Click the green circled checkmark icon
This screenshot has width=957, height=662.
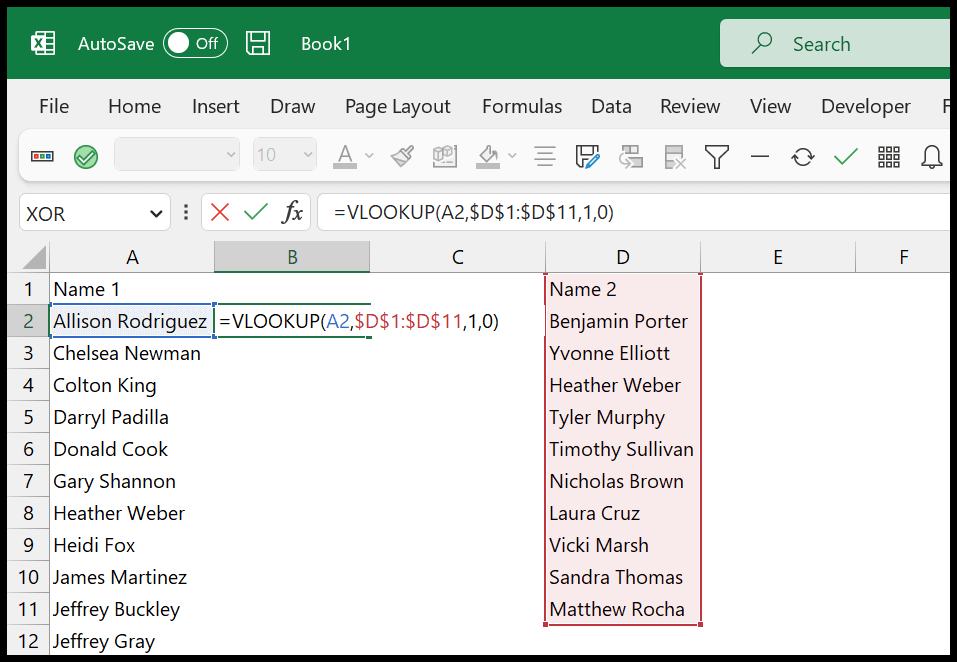tap(86, 156)
